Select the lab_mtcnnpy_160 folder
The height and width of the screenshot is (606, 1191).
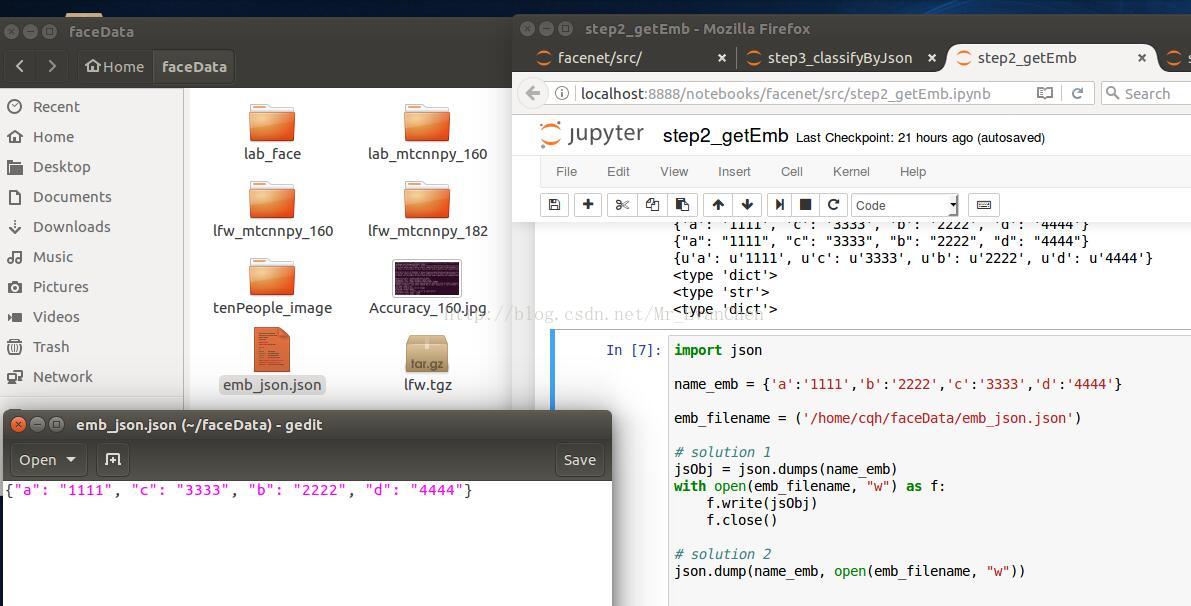427,133
